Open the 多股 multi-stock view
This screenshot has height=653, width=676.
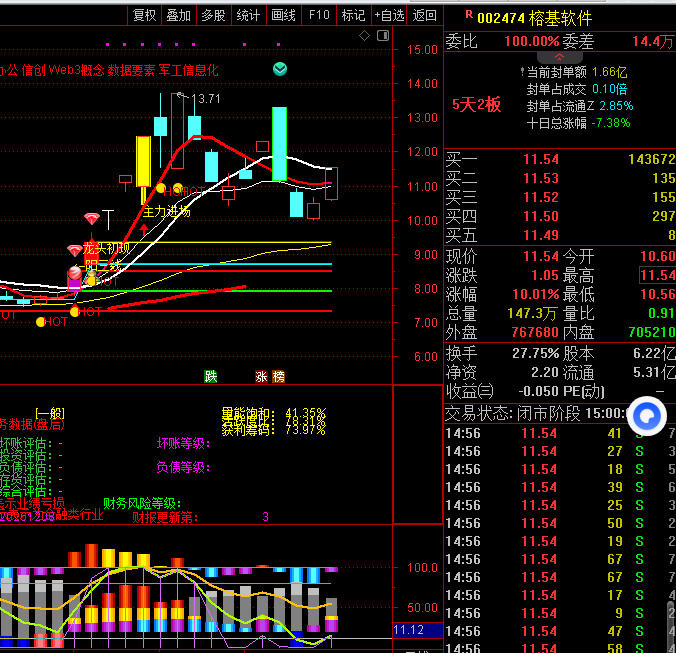pos(213,15)
